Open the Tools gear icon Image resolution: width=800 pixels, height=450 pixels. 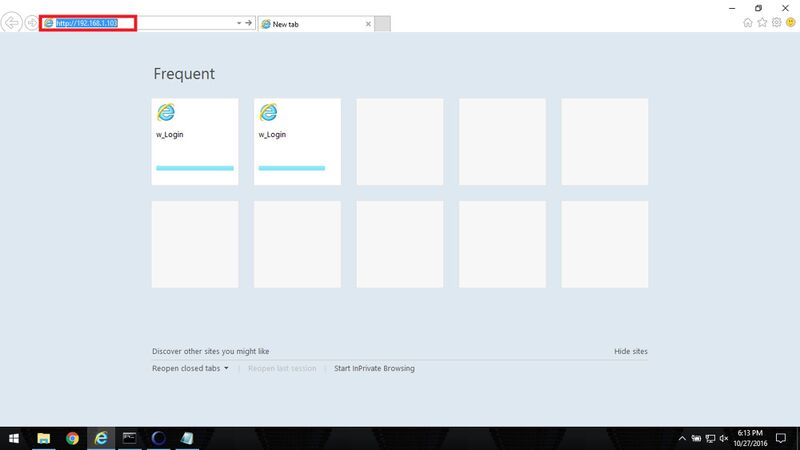coord(777,22)
